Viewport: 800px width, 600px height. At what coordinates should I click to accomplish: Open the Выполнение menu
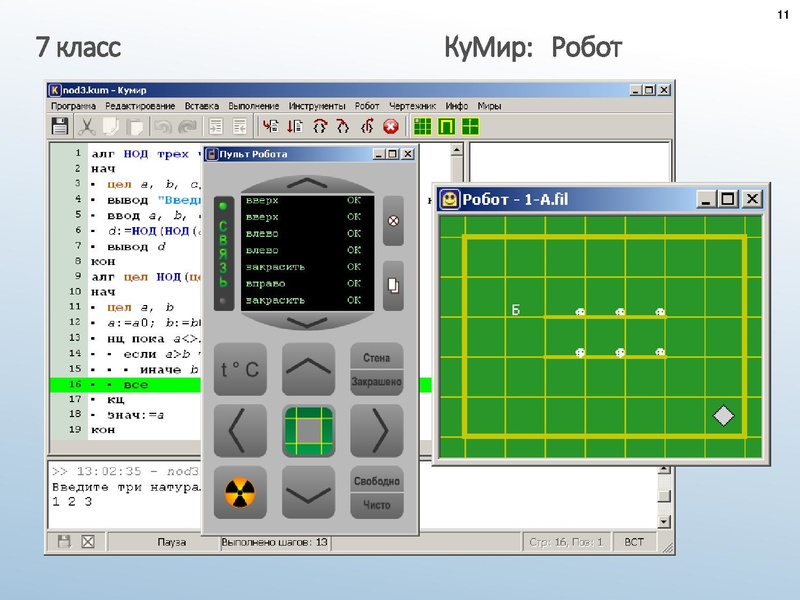coord(254,106)
